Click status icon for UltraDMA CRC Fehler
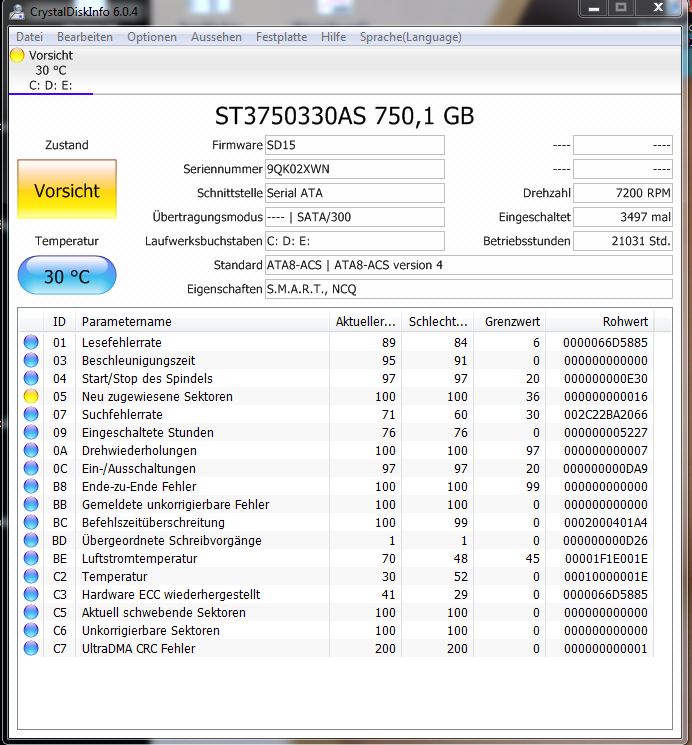The image size is (692, 745). pos(31,649)
